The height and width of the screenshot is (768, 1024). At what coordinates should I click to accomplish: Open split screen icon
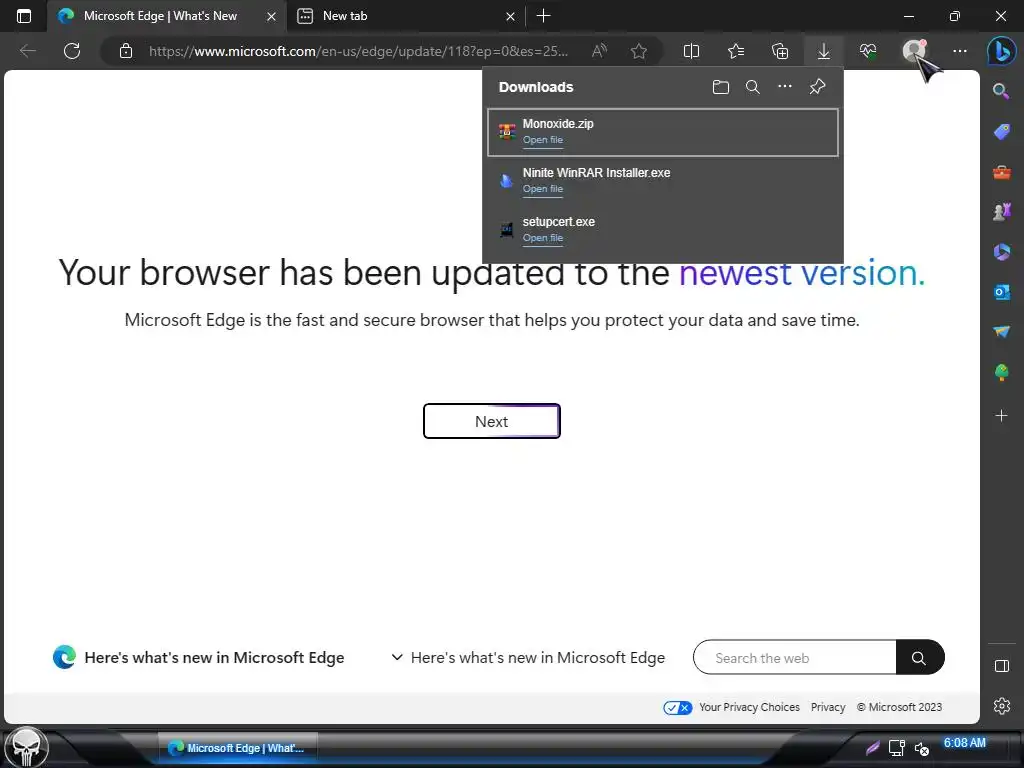691,51
